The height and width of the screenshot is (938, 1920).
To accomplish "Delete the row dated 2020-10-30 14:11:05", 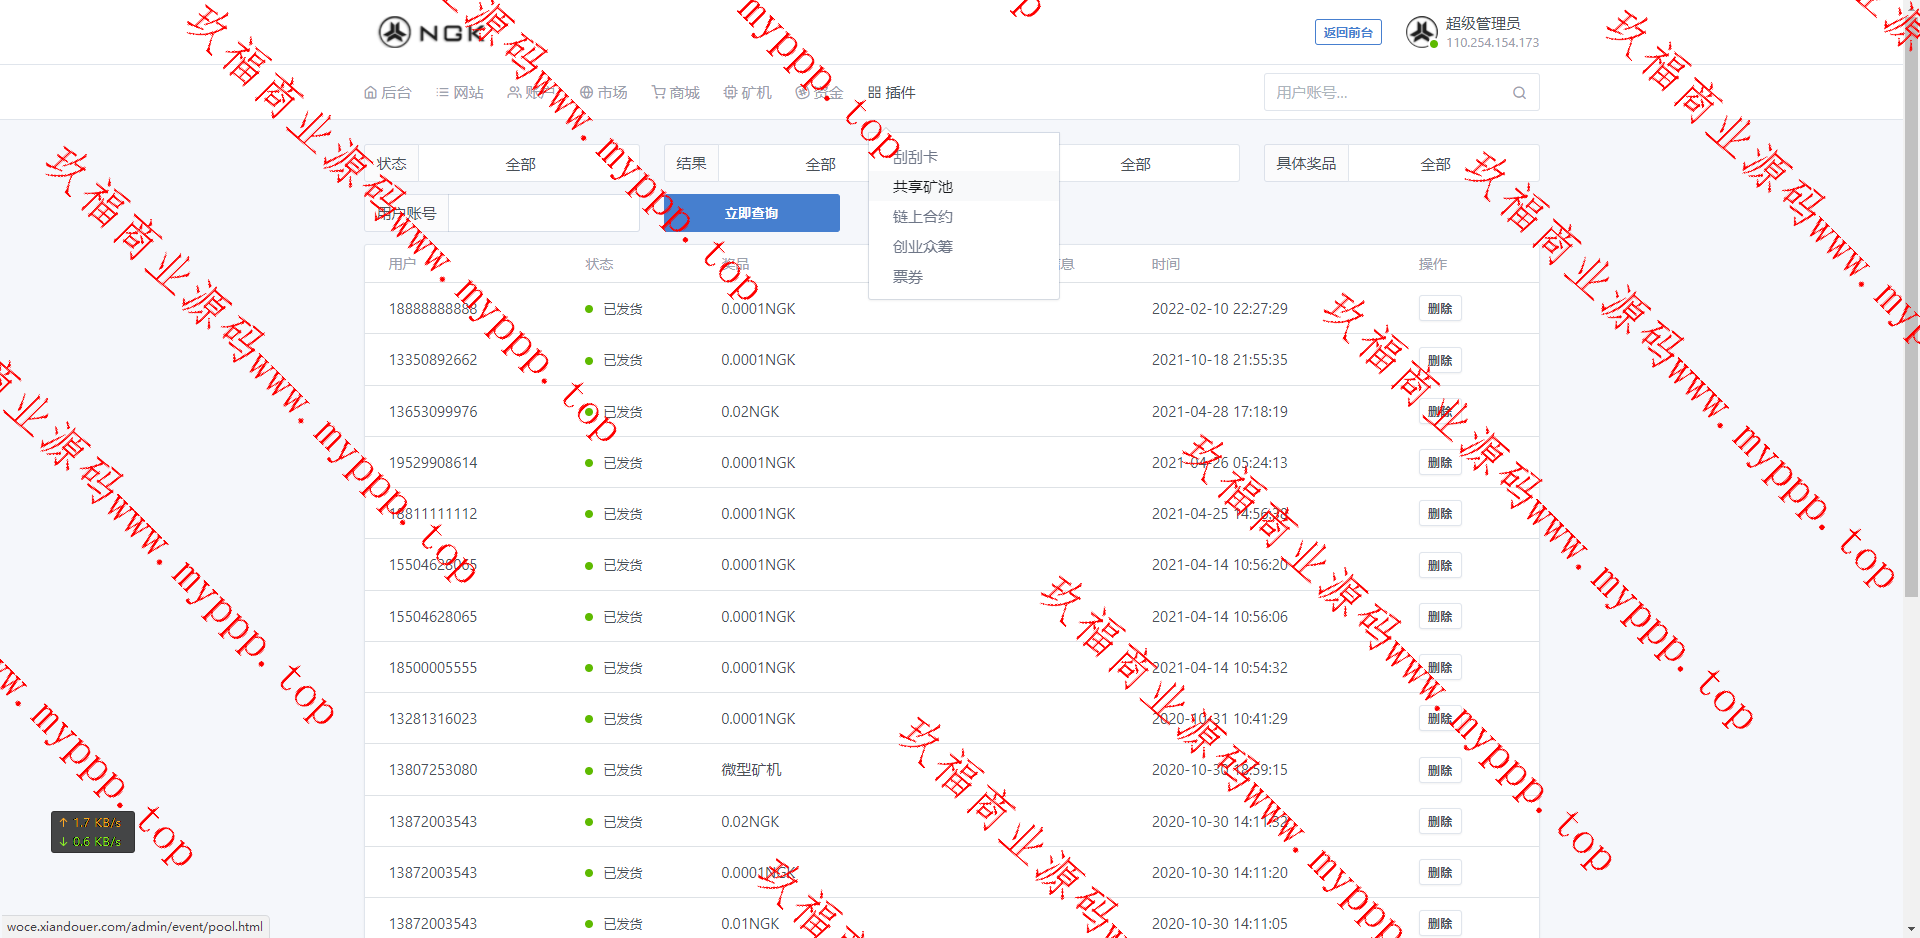I will tap(1440, 924).
